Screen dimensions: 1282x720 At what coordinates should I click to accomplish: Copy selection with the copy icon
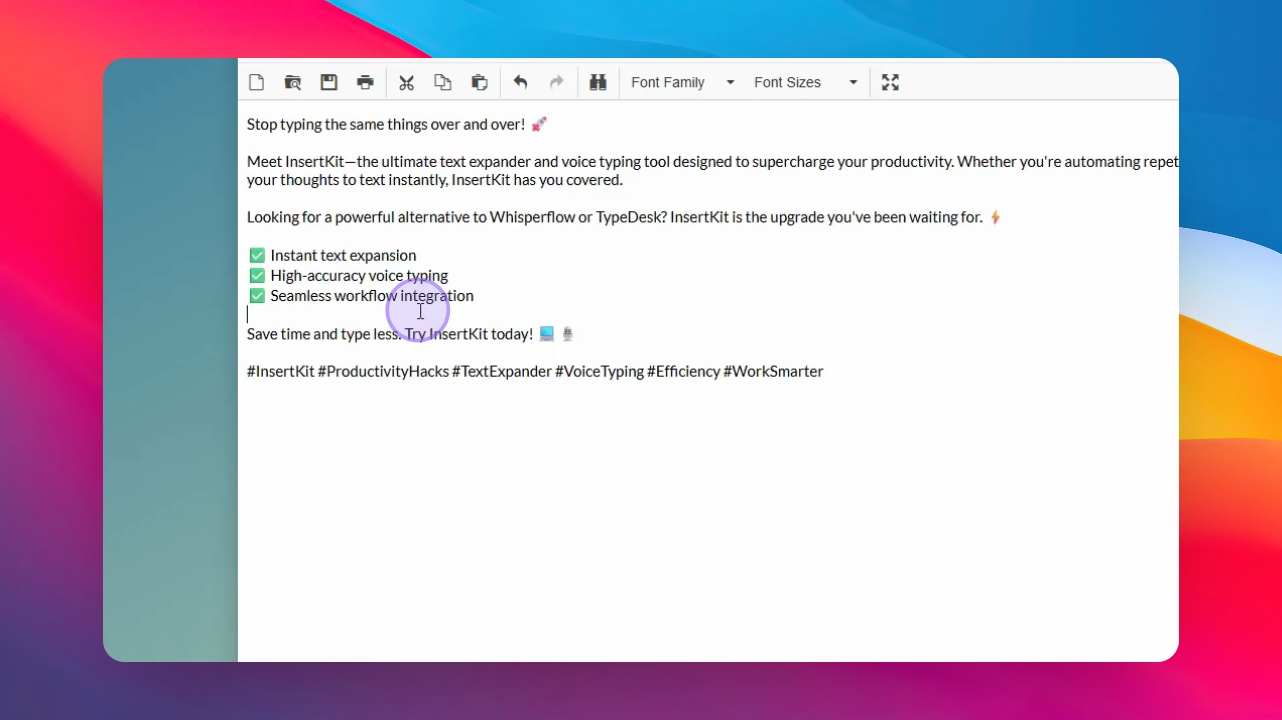(x=442, y=82)
